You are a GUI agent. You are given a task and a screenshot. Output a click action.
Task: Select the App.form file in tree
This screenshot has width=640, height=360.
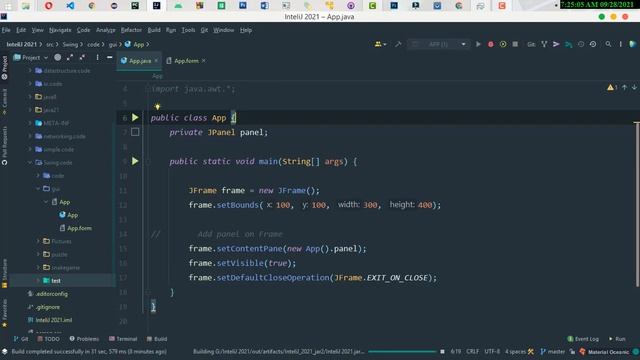pyautogui.click(x=76, y=228)
